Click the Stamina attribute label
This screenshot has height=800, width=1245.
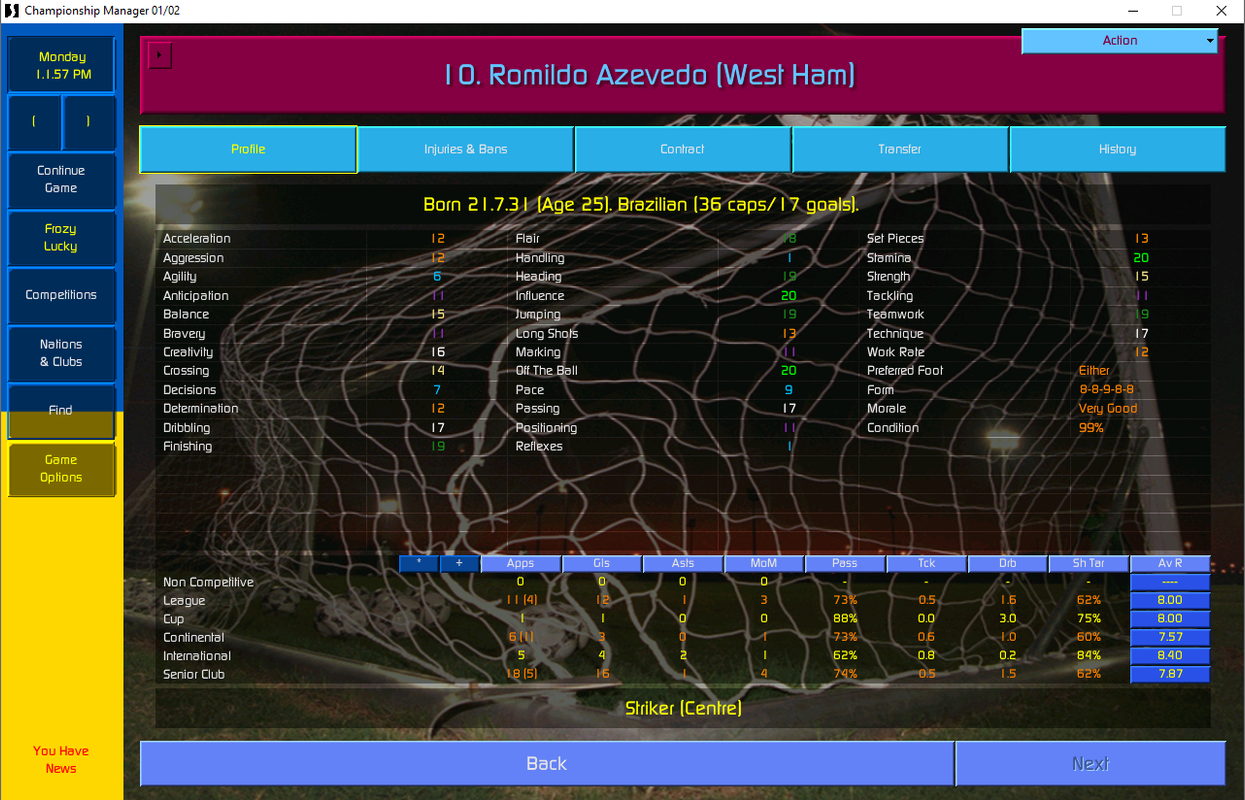pyautogui.click(x=889, y=258)
